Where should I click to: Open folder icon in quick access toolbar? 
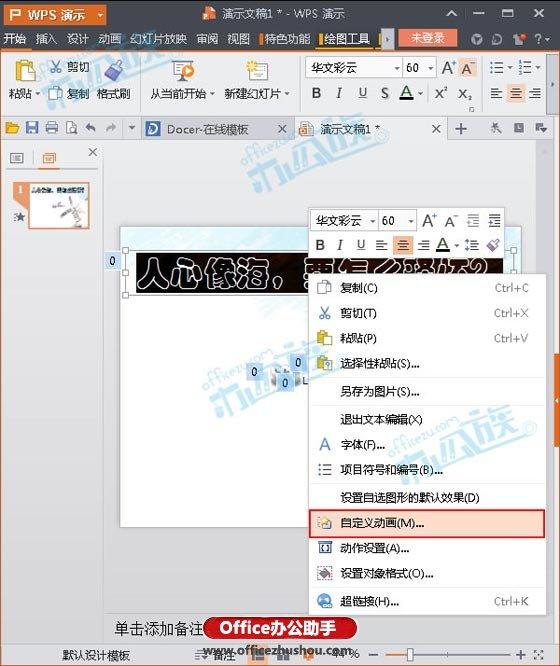pyautogui.click(x=13, y=128)
